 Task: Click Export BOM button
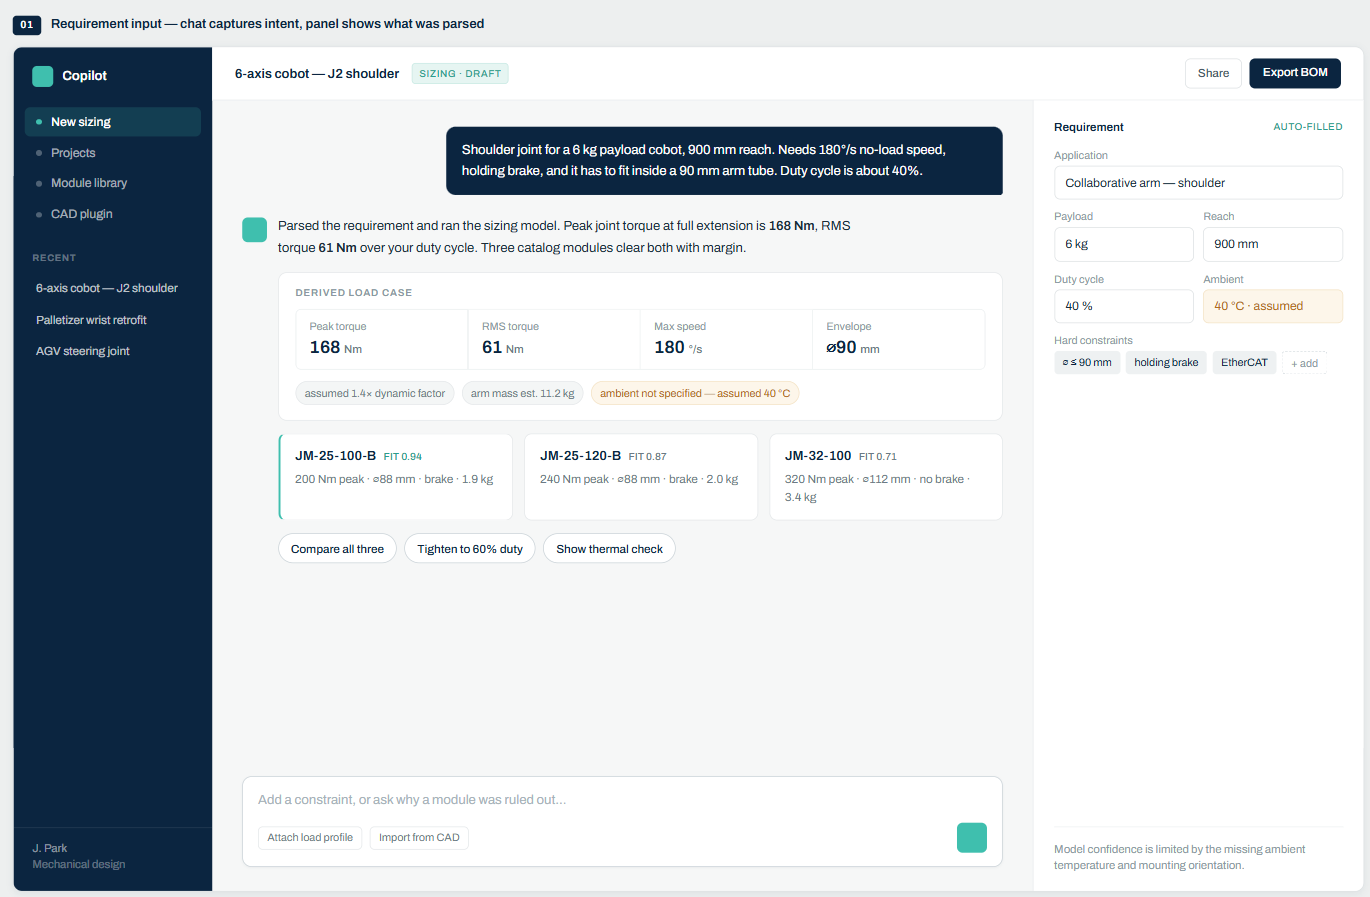[x=1295, y=73]
